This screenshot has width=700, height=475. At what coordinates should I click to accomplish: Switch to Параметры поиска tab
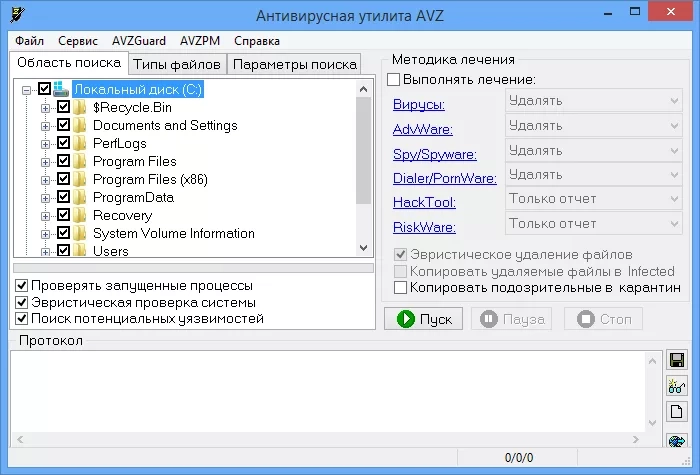click(x=295, y=65)
